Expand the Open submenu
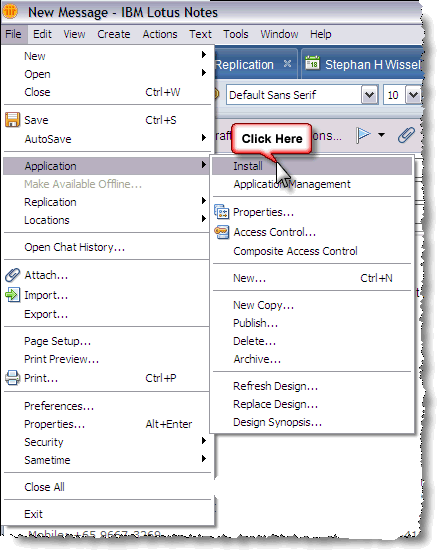The width and height of the screenshot is (439, 550). click(x=204, y=73)
